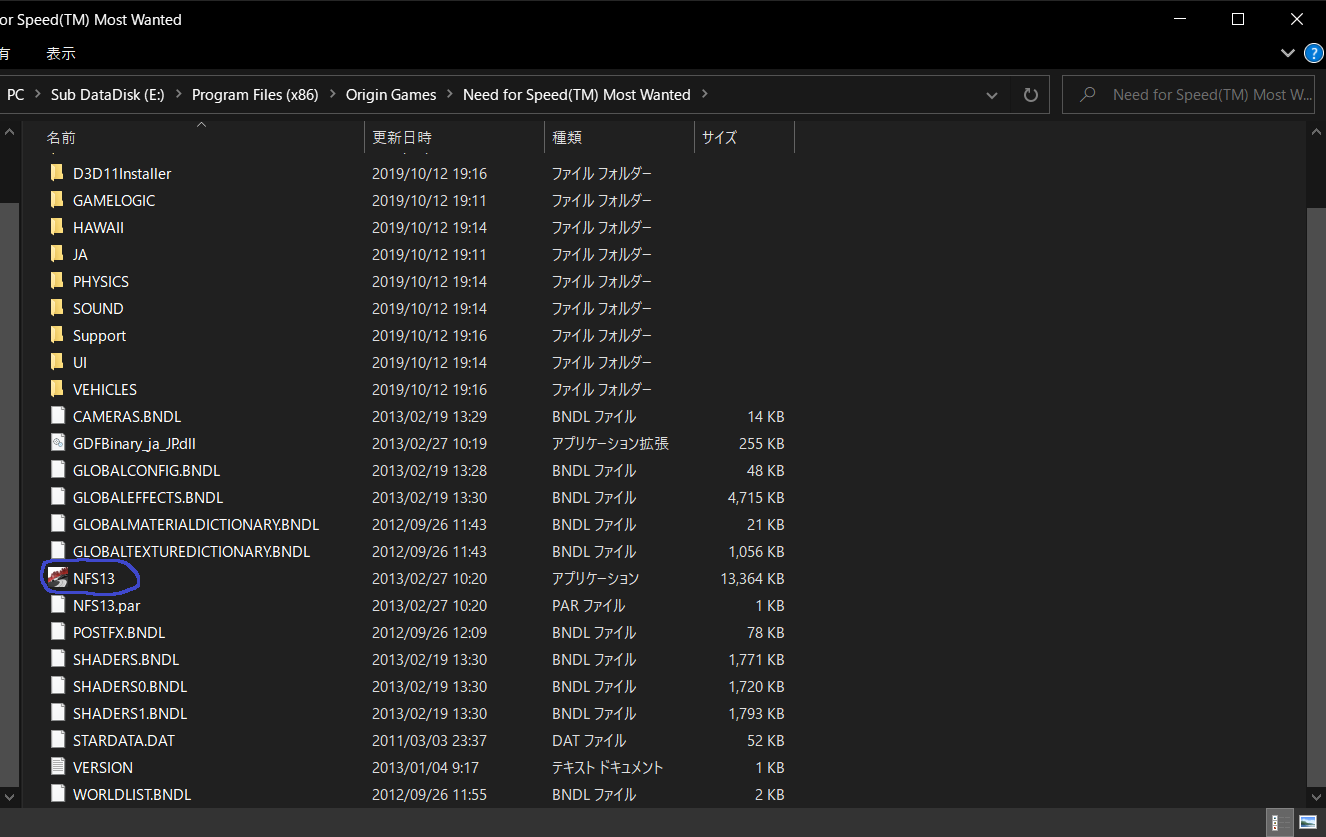Click the GLOBALCONFIG.BNDL file icon

(57, 470)
